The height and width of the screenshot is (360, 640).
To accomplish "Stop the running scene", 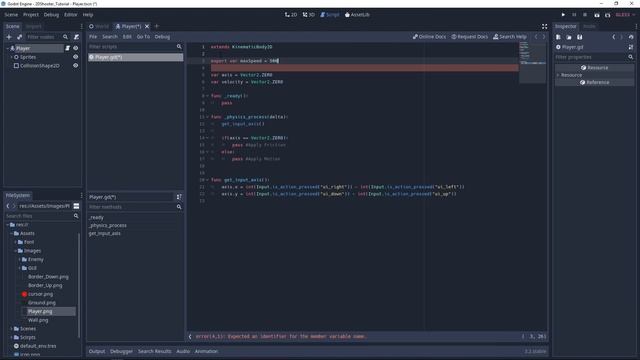I will [585, 15].
